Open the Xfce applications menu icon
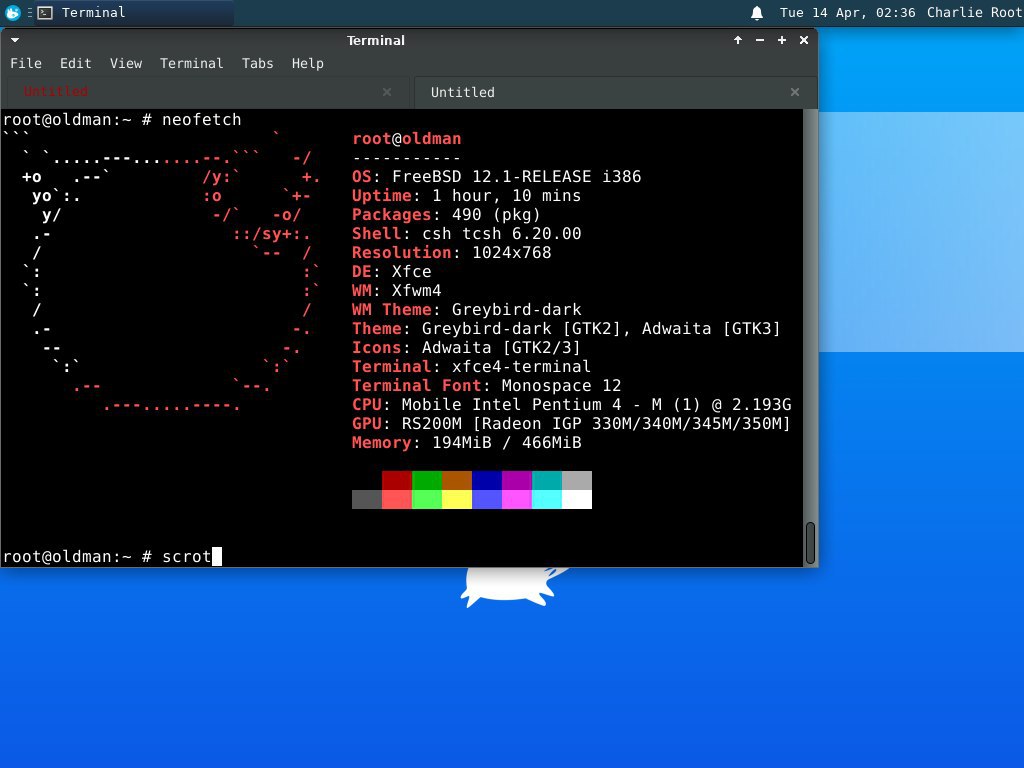The image size is (1024, 768). point(12,12)
